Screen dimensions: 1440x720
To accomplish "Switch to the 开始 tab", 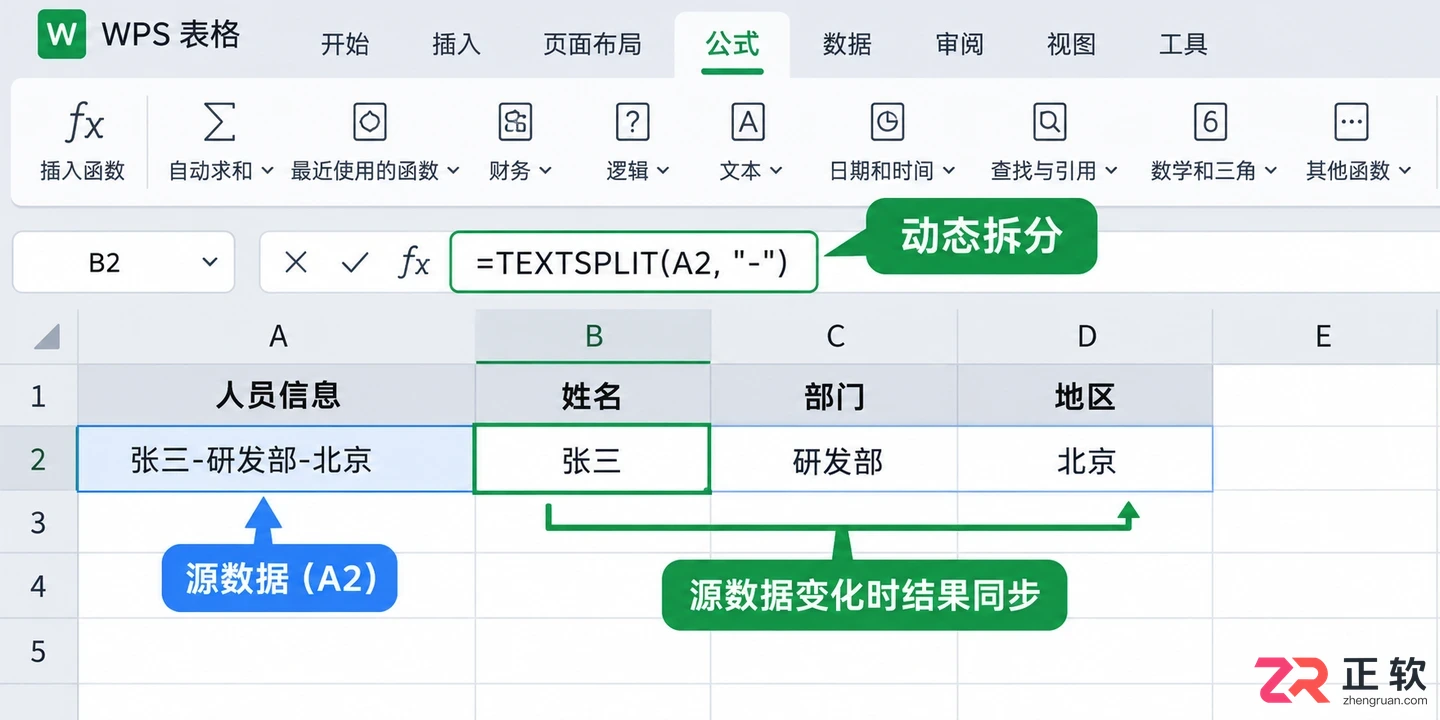I will (x=345, y=45).
